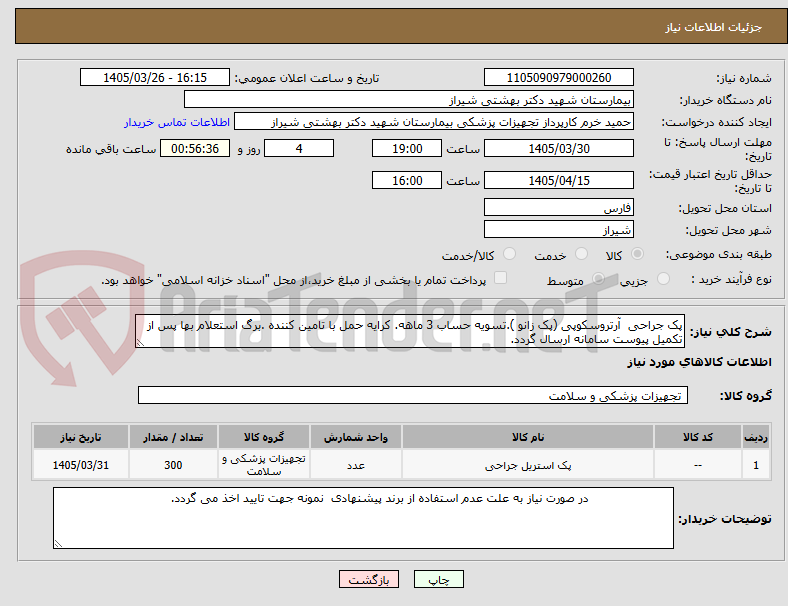Viewport: 788px width, 606px height.
Task: Click the resize handle of buyer notes textarea
Action: coord(58,544)
